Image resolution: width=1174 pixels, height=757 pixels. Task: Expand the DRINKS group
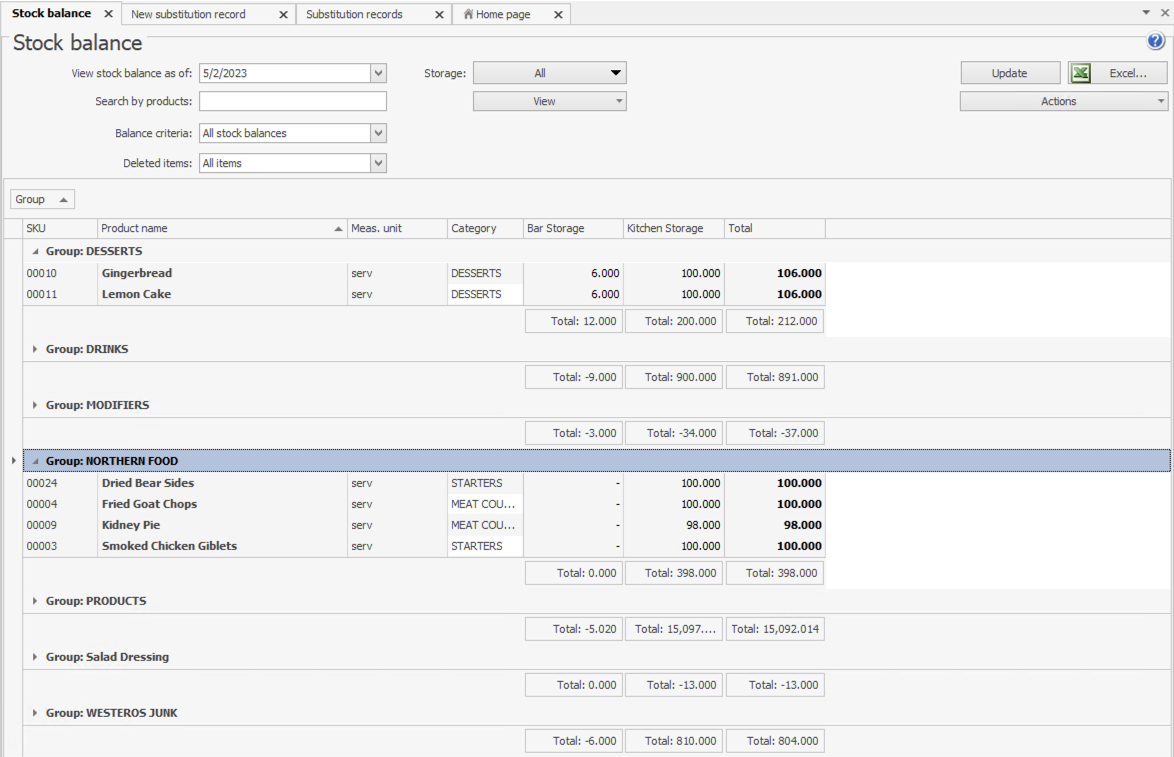[36, 350]
